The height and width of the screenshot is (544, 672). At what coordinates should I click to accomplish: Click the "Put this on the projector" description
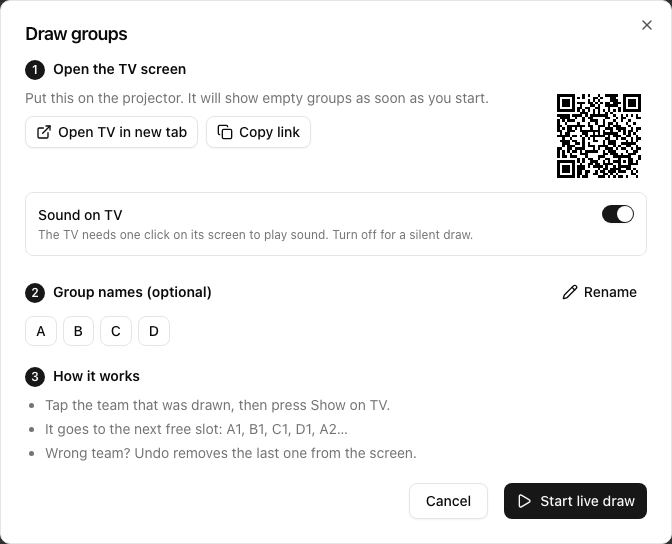(257, 98)
